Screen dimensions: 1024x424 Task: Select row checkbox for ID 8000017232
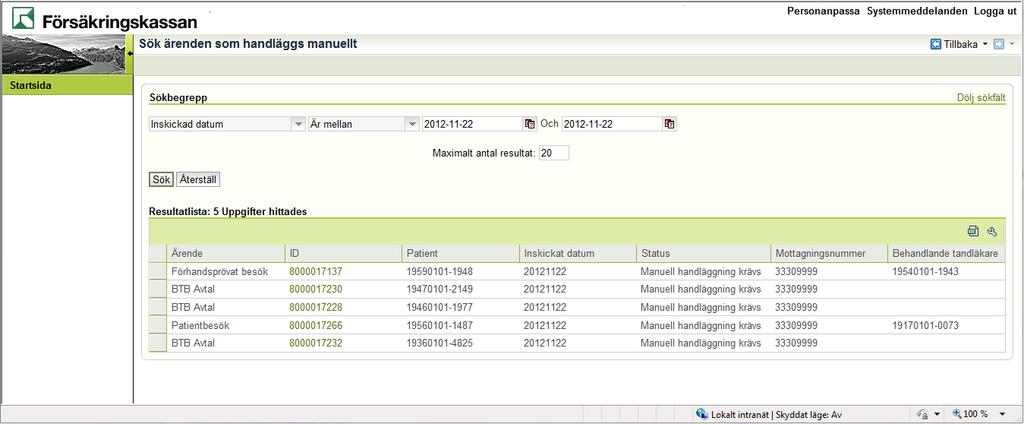coord(157,342)
